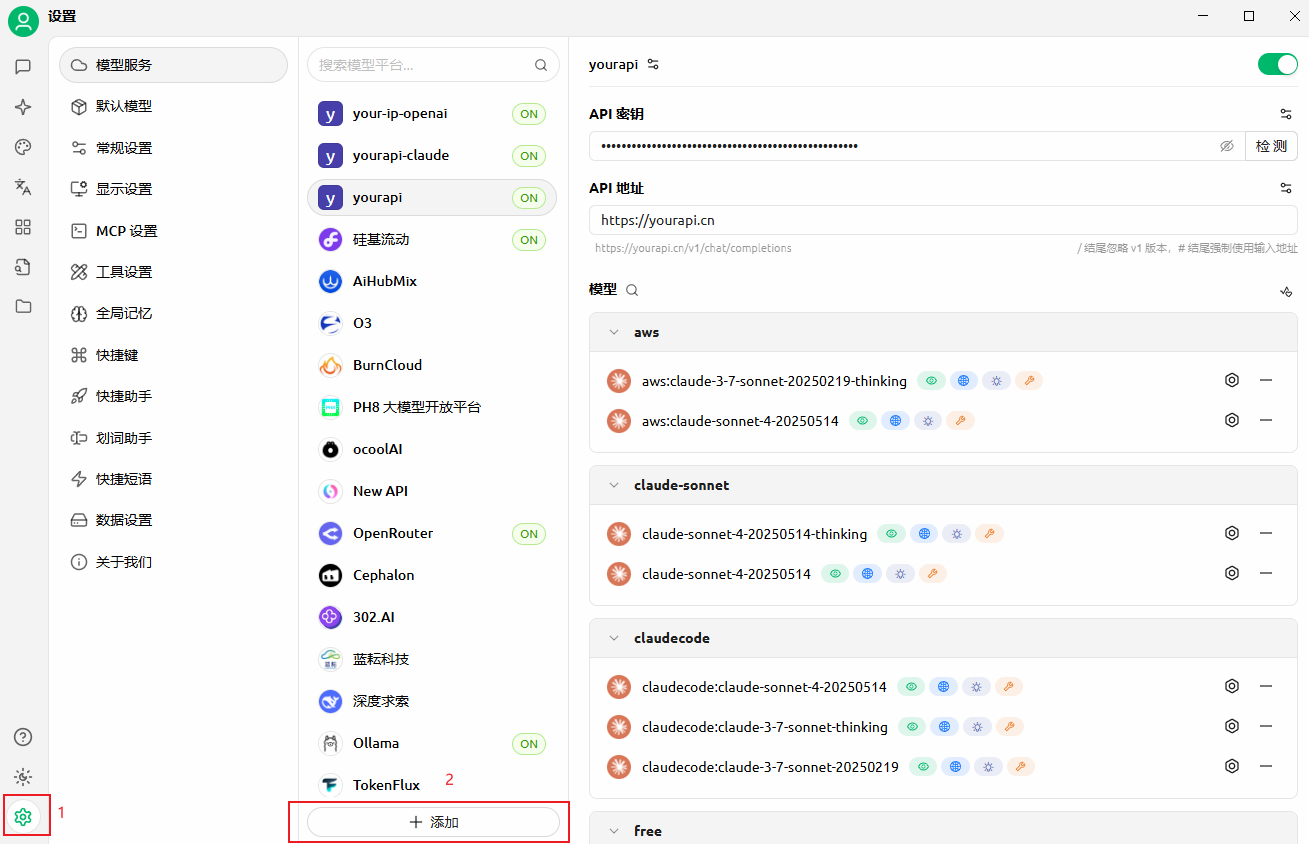Run model health check icon
Screen dimensions: 1309x844
1286,292
